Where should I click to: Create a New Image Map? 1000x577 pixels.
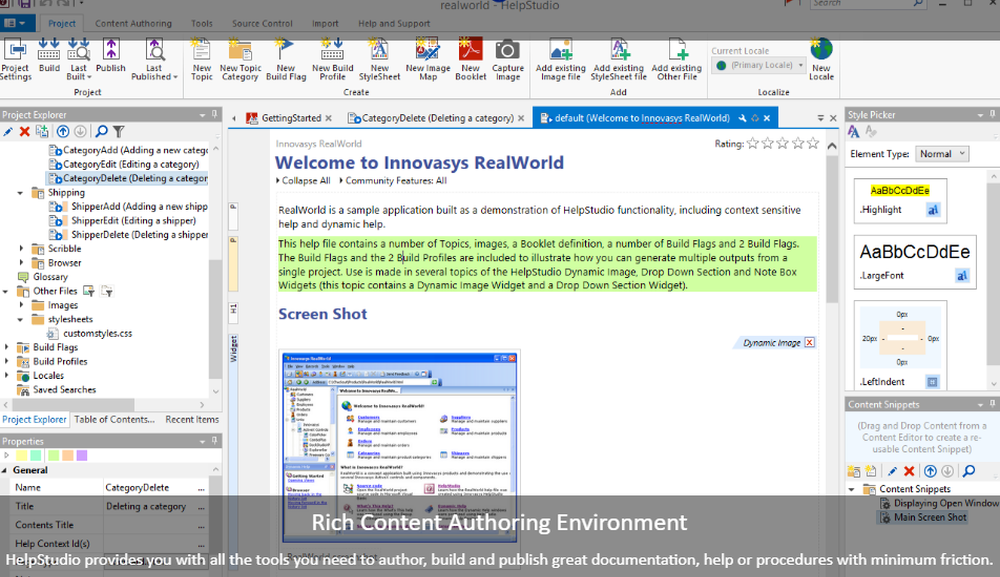428,59
